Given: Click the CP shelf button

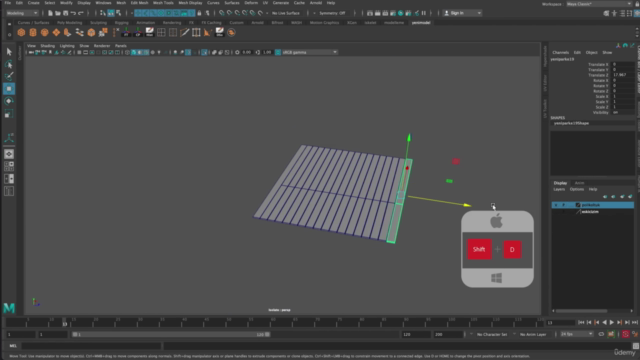Looking at the screenshot, I should tap(138, 32).
